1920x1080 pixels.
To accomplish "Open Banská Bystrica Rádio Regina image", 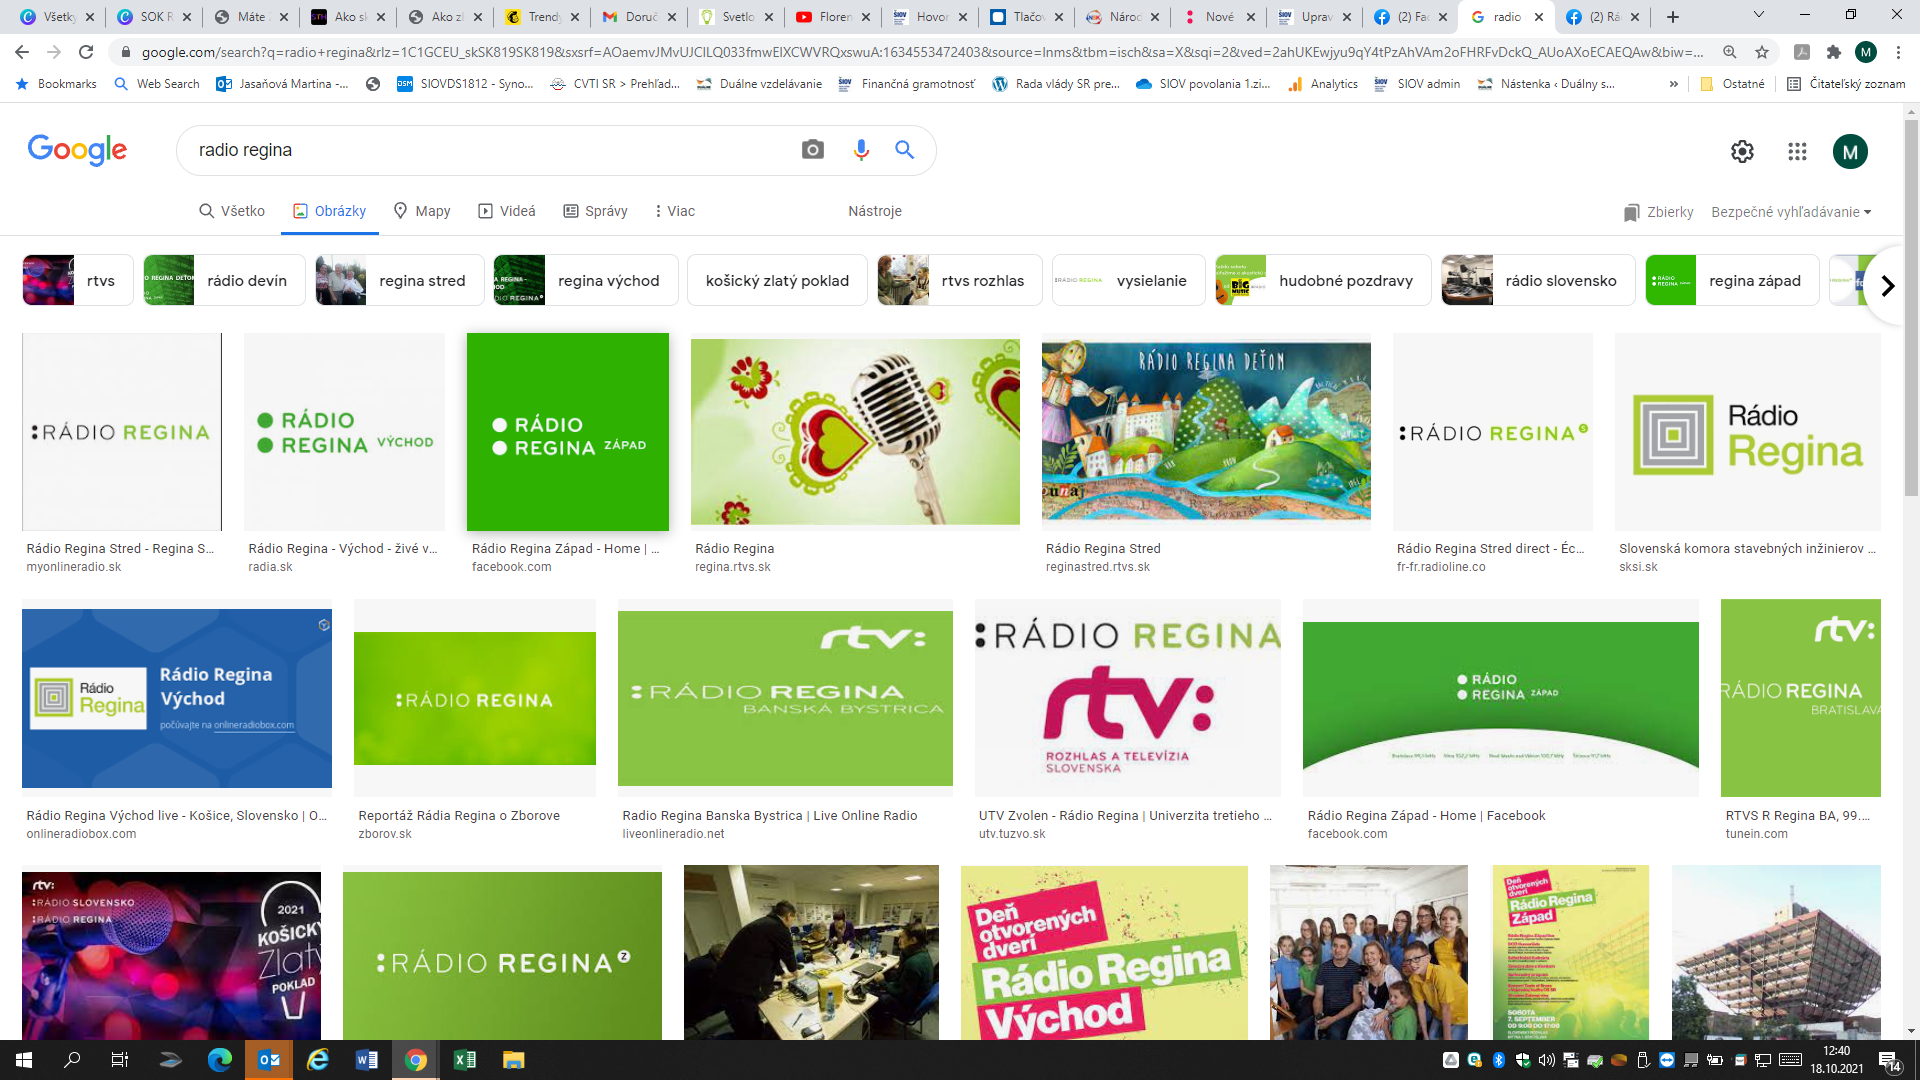I will pyautogui.click(x=785, y=698).
